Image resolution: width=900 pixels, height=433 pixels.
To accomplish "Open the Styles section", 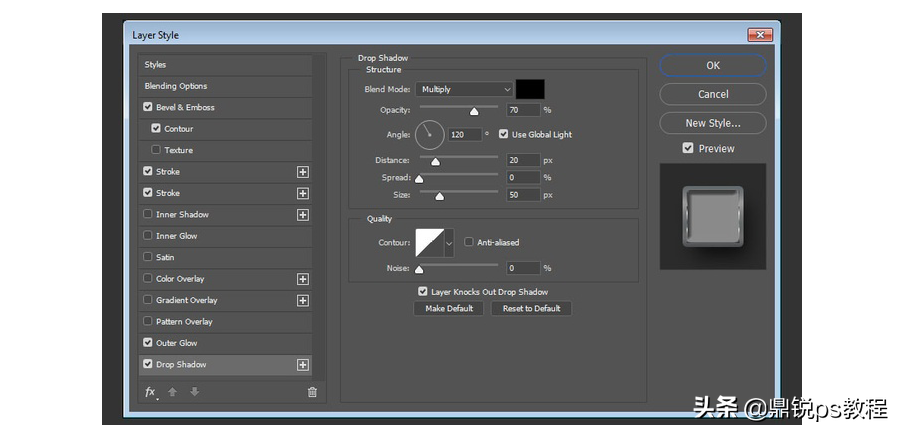I will point(225,65).
